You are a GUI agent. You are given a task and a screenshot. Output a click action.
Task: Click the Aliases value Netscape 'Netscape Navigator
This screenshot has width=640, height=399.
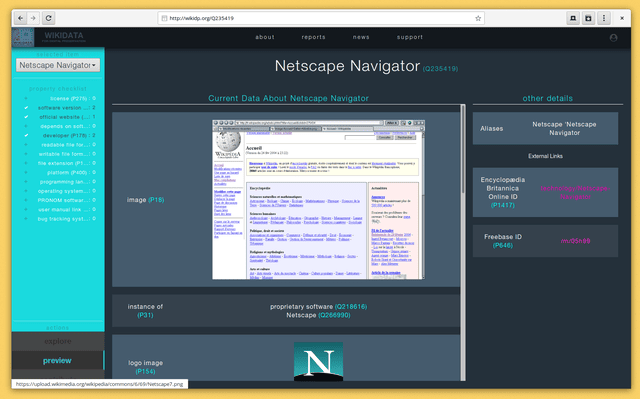click(x=564, y=129)
